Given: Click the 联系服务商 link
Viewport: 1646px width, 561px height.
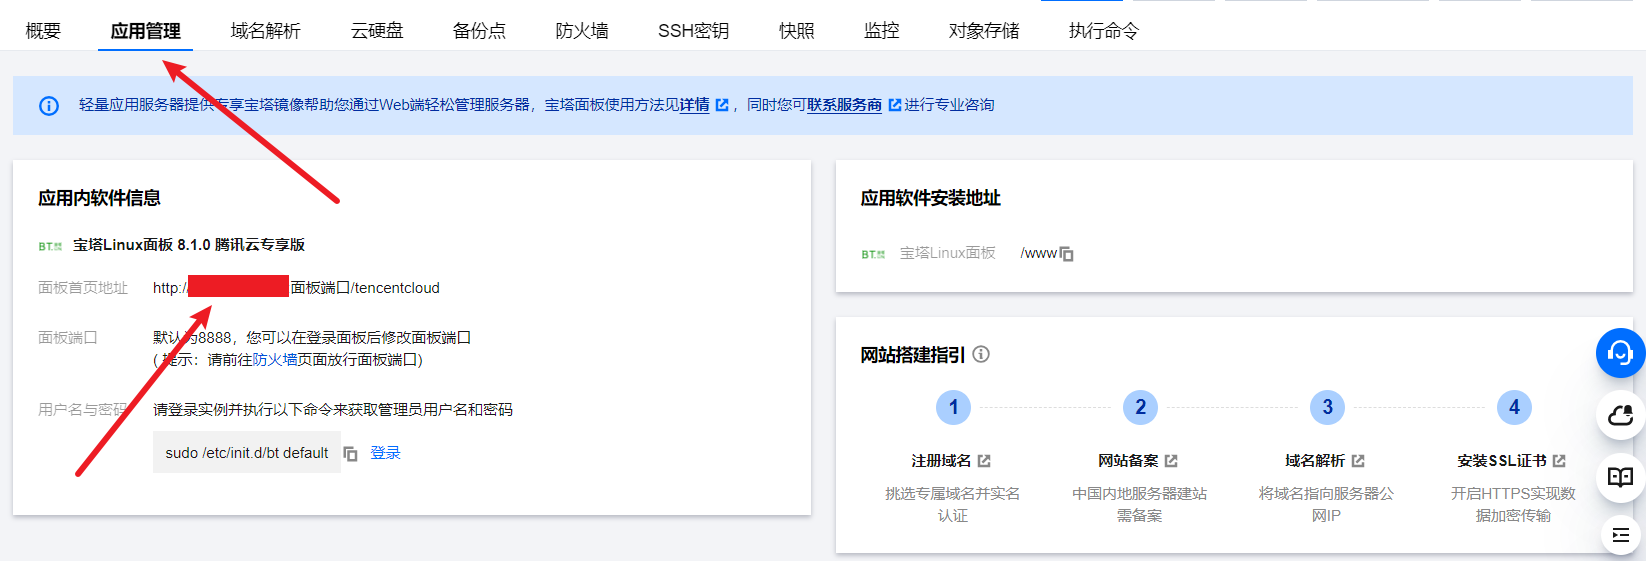Looking at the screenshot, I should 844,105.
